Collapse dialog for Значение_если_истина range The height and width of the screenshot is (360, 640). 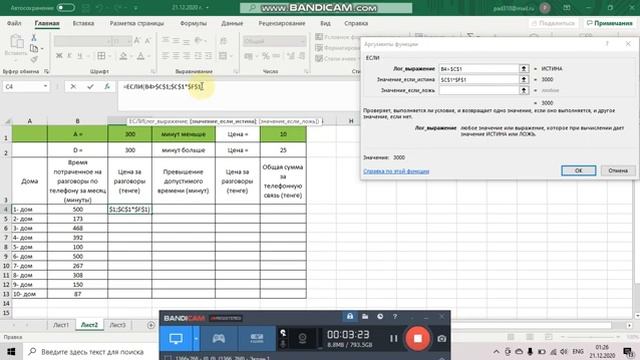(x=524, y=80)
